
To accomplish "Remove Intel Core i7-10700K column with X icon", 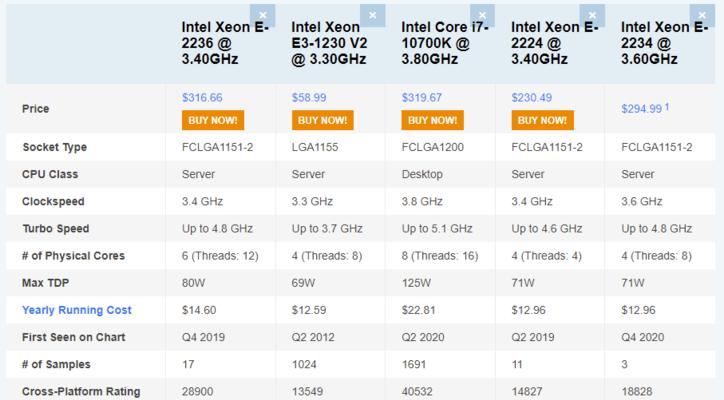I will 483,15.
